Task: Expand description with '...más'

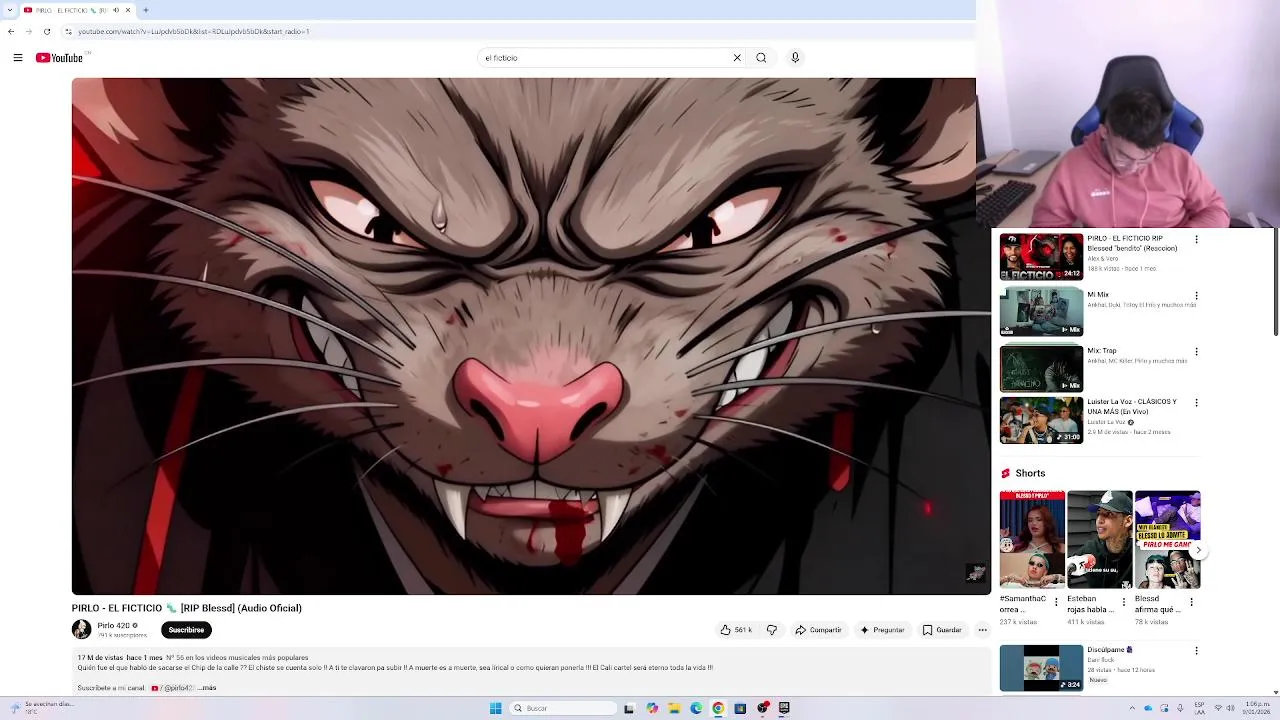Action: point(207,688)
